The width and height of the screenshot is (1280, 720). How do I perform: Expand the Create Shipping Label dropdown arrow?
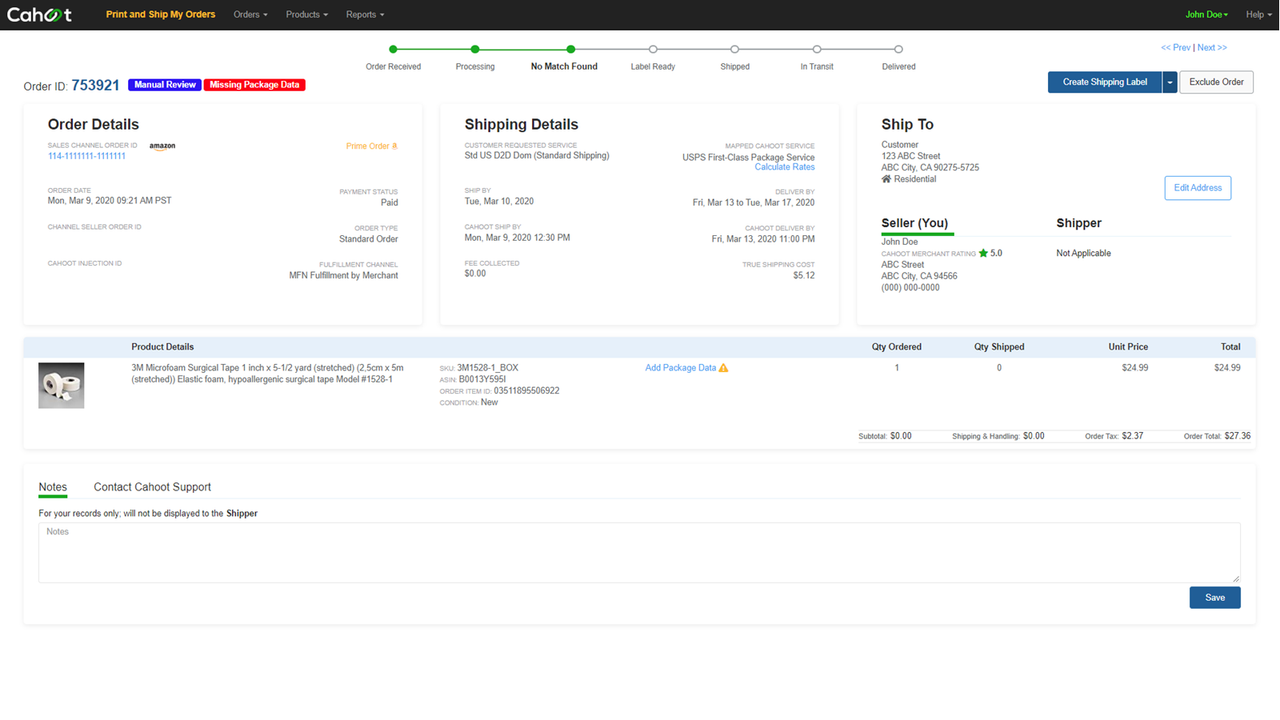tap(1170, 82)
